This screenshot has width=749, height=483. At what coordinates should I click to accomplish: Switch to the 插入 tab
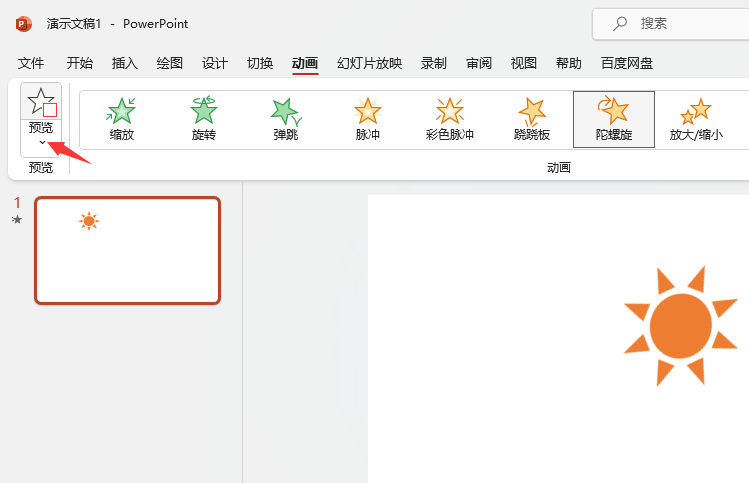tap(125, 63)
